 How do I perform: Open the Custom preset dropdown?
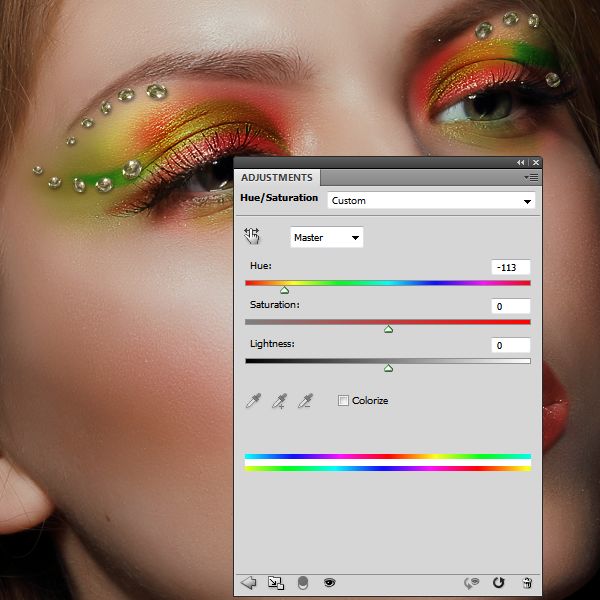pyautogui.click(x=431, y=200)
